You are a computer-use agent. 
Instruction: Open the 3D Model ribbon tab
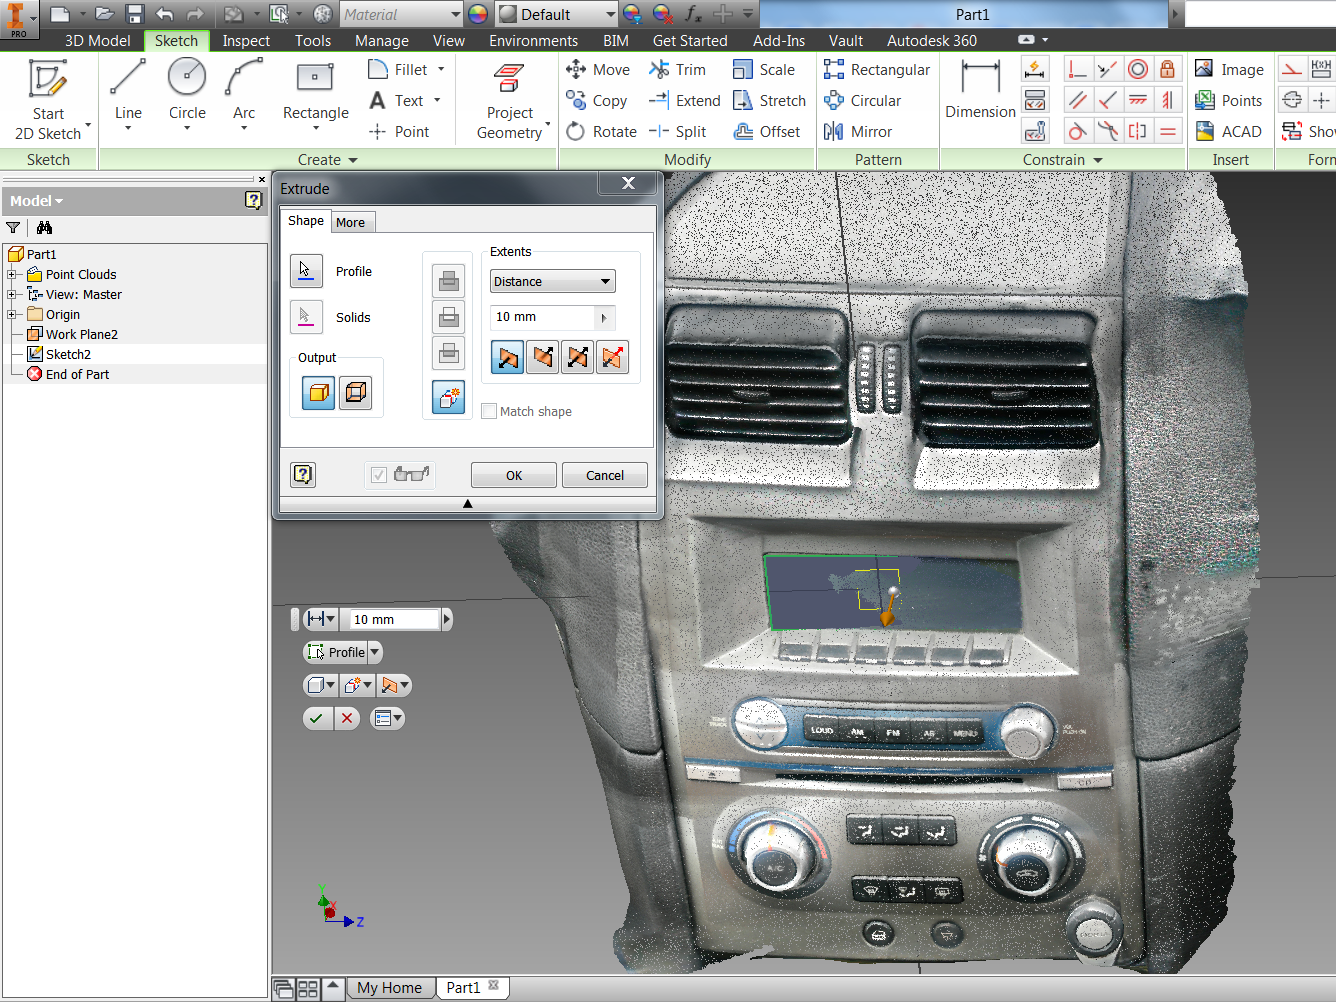(x=97, y=41)
